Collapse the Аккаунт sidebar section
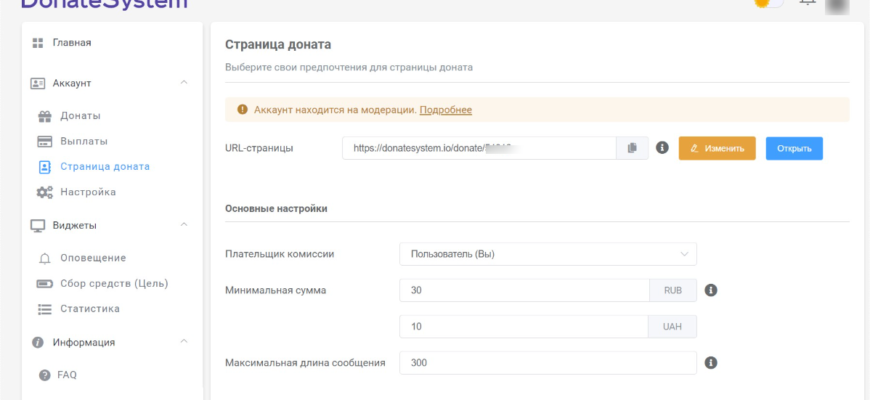 tap(184, 83)
